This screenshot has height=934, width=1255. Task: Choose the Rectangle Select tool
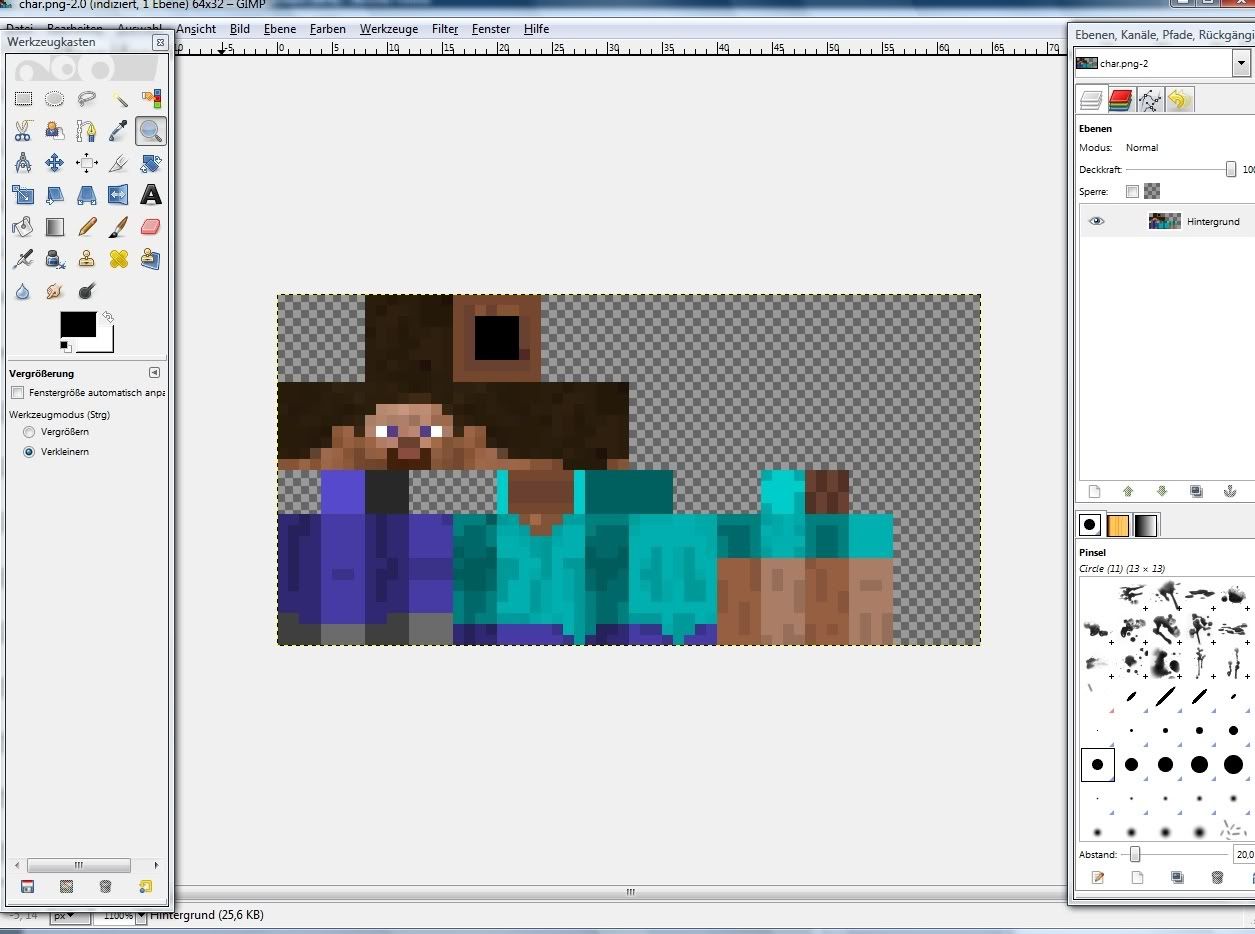pos(23,98)
